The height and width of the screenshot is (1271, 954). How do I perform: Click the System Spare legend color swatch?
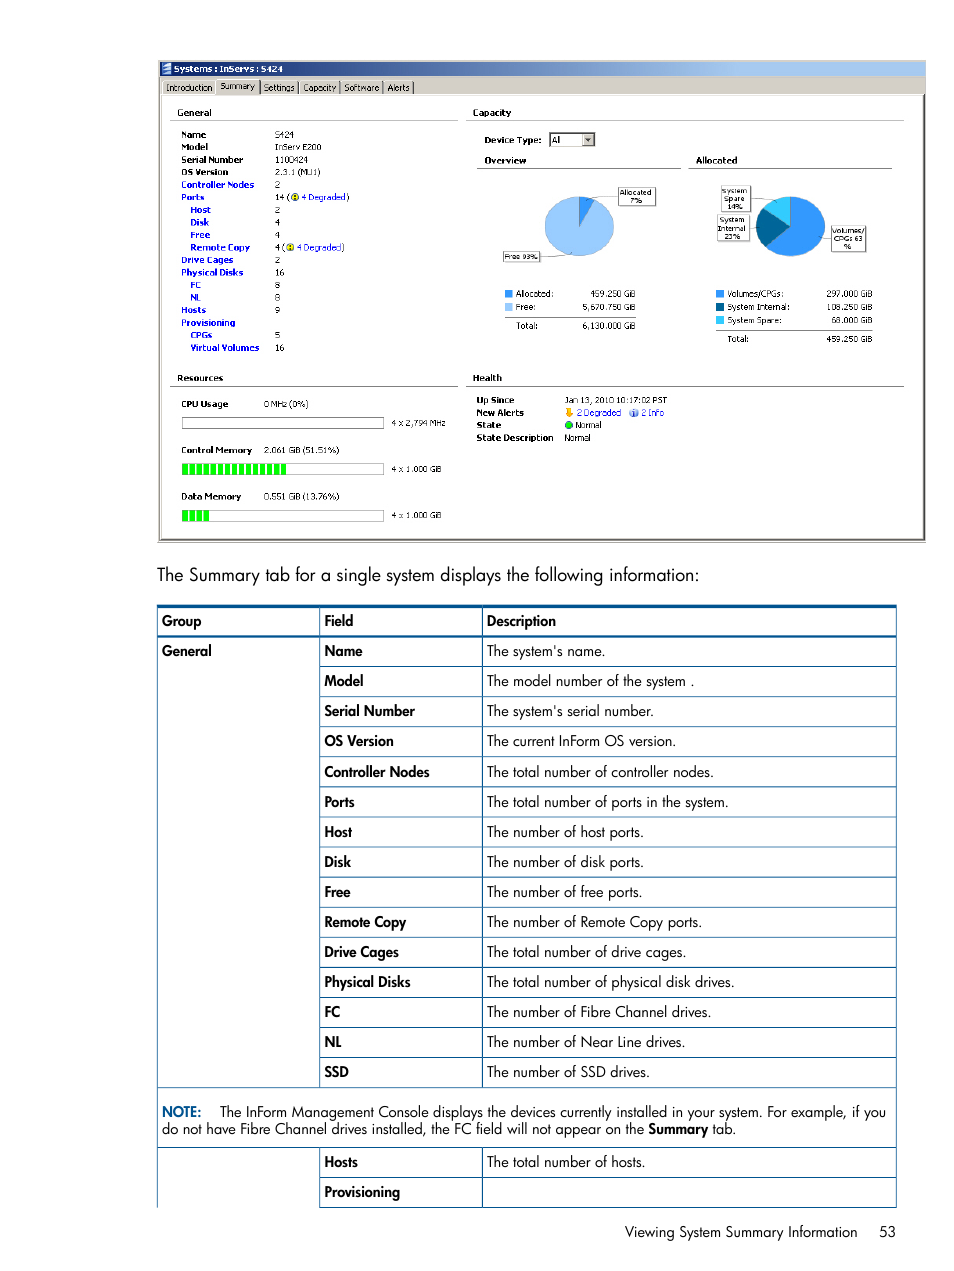[x=720, y=321]
